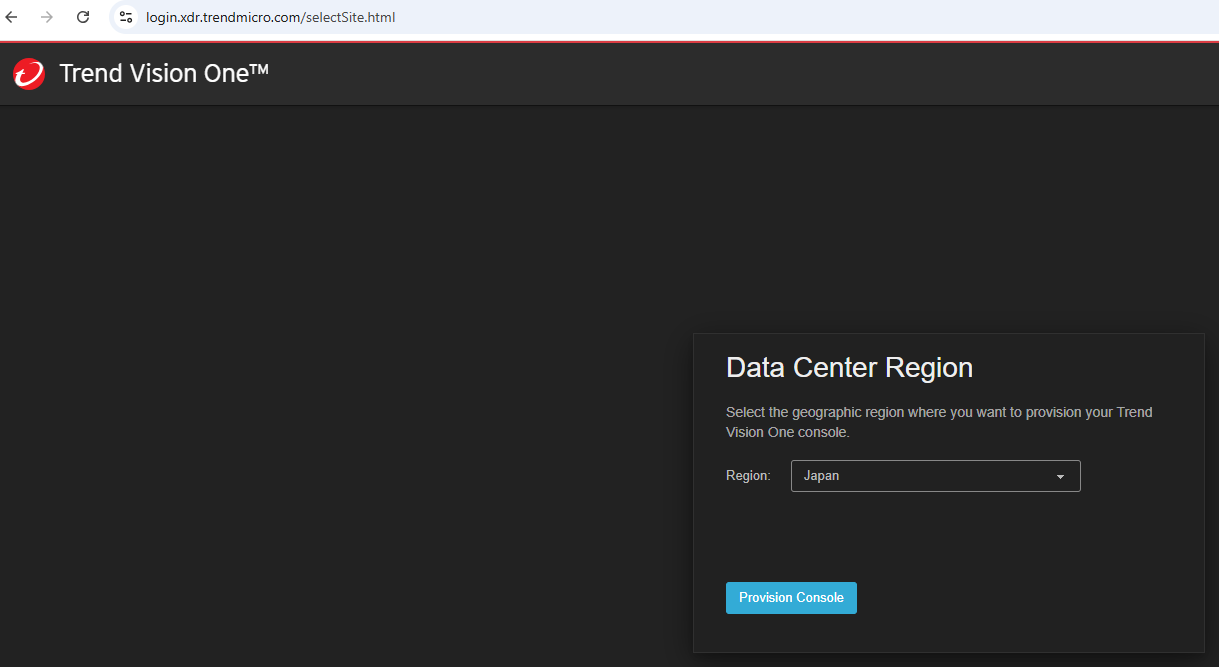Click the browser back arrow
This screenshot has height=667, width=1219.
[12, 17]
